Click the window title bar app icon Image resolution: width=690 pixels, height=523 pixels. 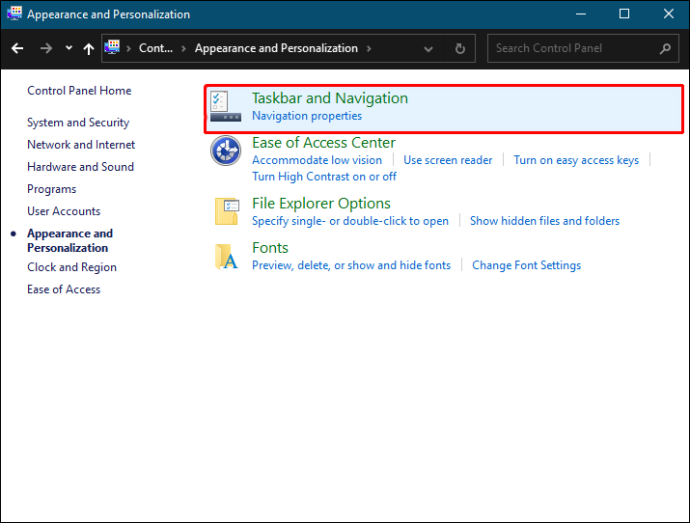click(x=14, y=13)
